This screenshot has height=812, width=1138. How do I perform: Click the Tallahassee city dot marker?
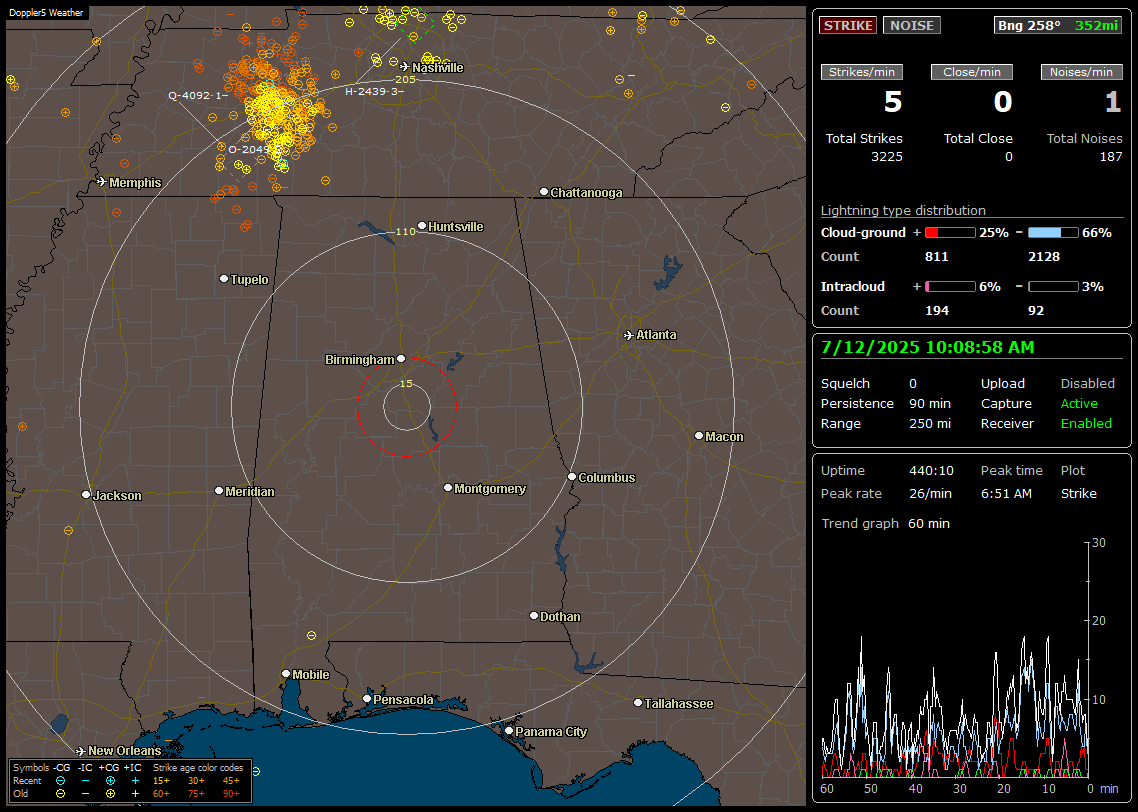pos(638,702)
